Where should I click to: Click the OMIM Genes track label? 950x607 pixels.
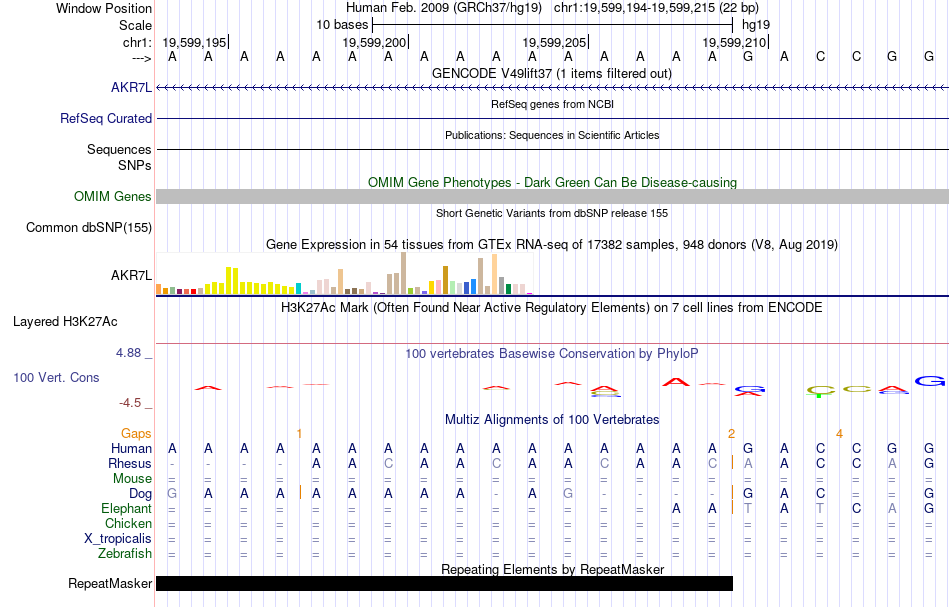coord(112,196)
